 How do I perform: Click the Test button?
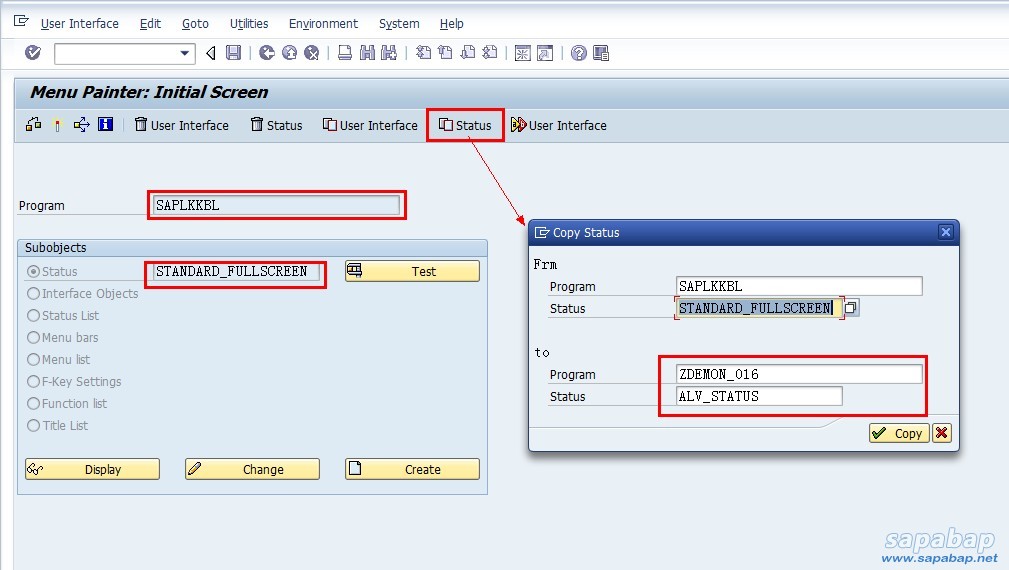[412, 272]
